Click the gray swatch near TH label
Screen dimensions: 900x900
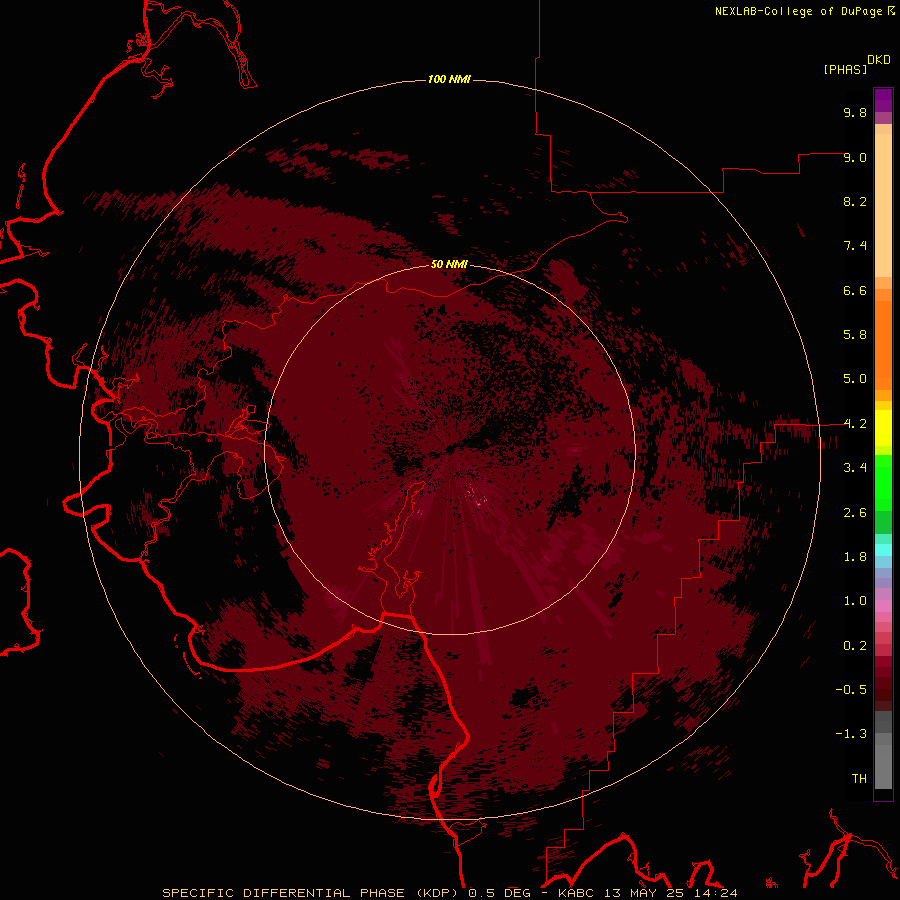(883, 766)
